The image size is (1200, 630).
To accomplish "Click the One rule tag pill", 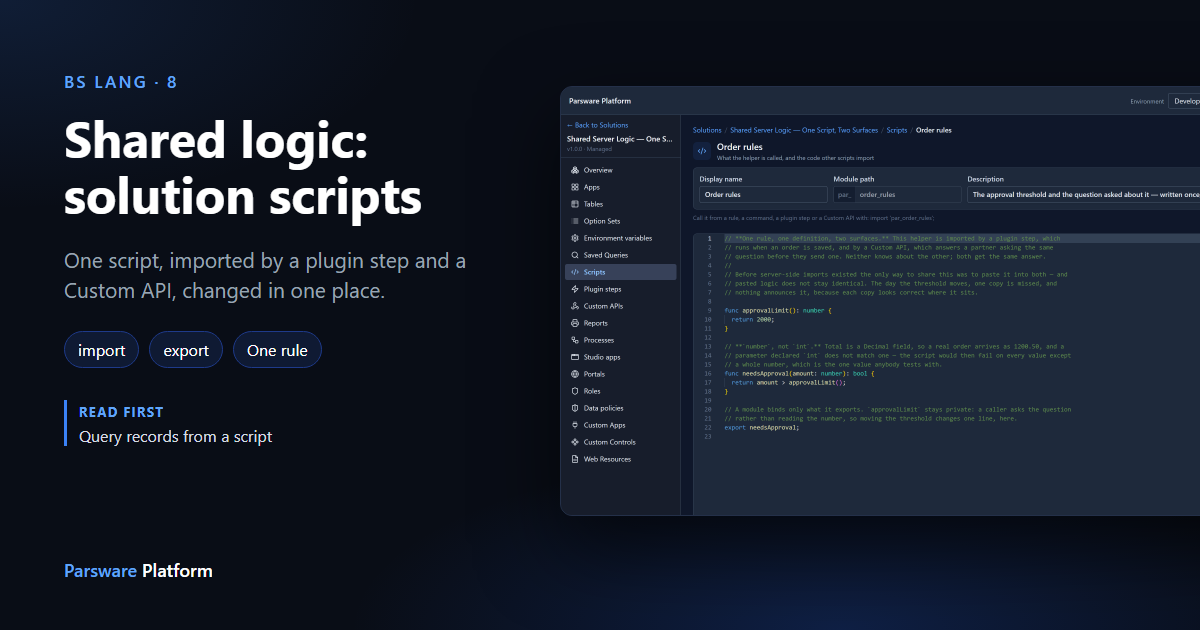I will (277, 350).
